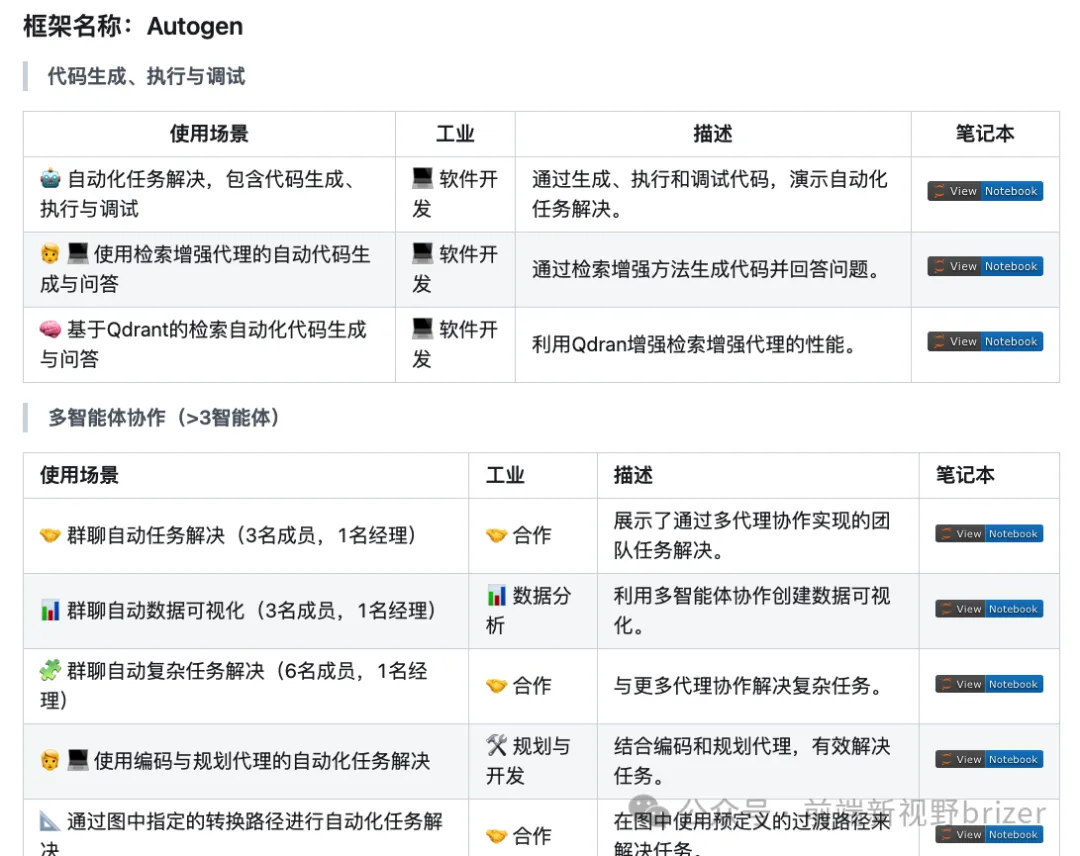Open View Notebook badge for 群聊自动数据可视化 row
Screen dimensions: 1080x856
(989, 609)
